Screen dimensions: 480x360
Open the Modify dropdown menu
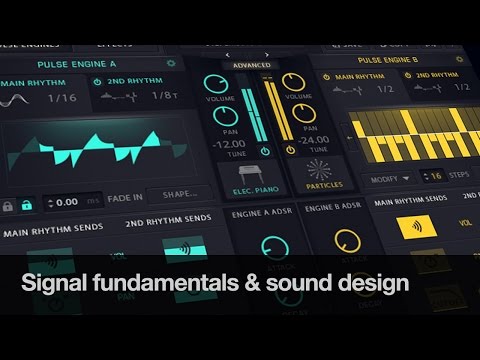pyautogui.click(x=389, y=179)
